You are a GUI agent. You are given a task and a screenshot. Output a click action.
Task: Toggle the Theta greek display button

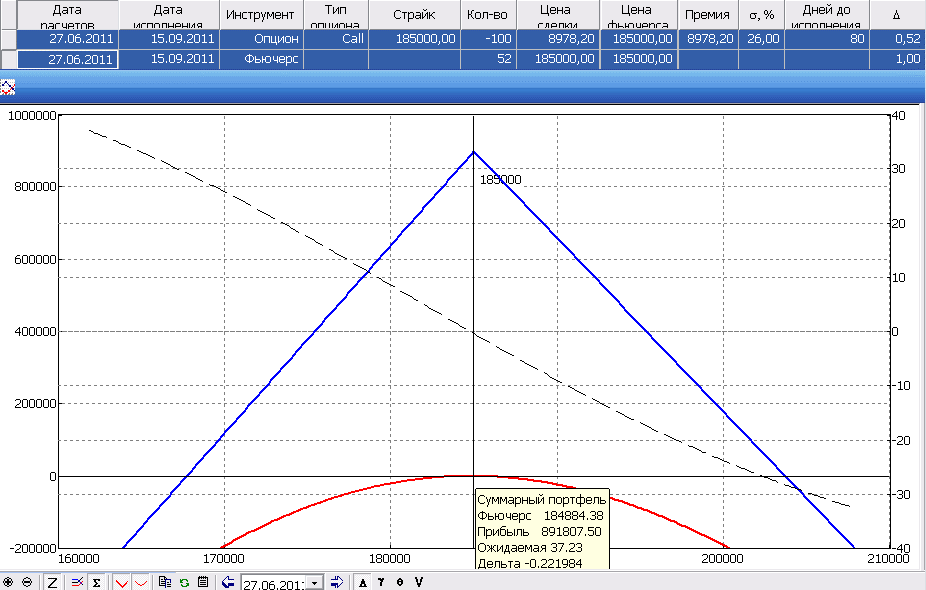click(400, 582)
